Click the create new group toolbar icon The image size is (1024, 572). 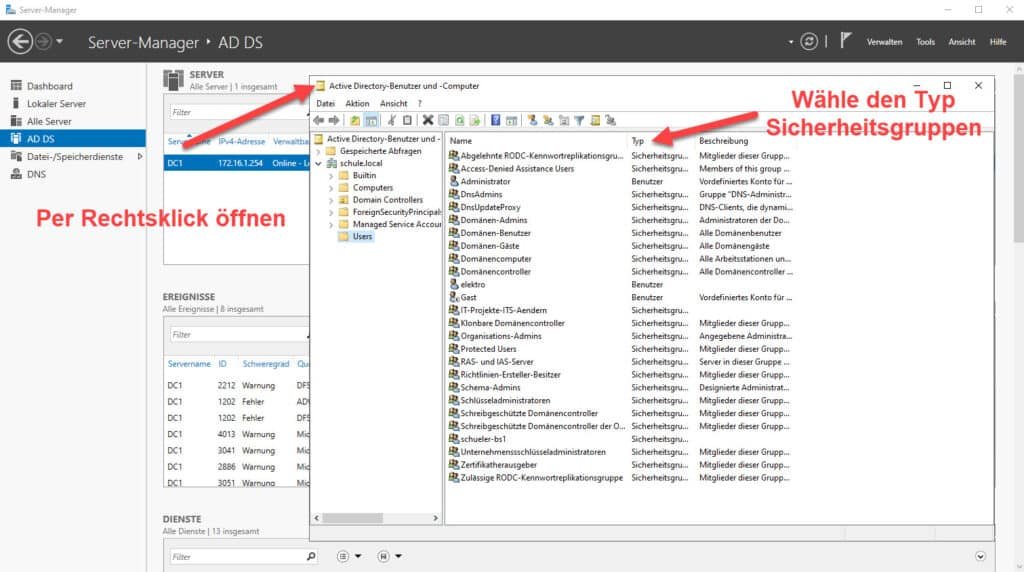pyautogui.click(x=548, y=120)
